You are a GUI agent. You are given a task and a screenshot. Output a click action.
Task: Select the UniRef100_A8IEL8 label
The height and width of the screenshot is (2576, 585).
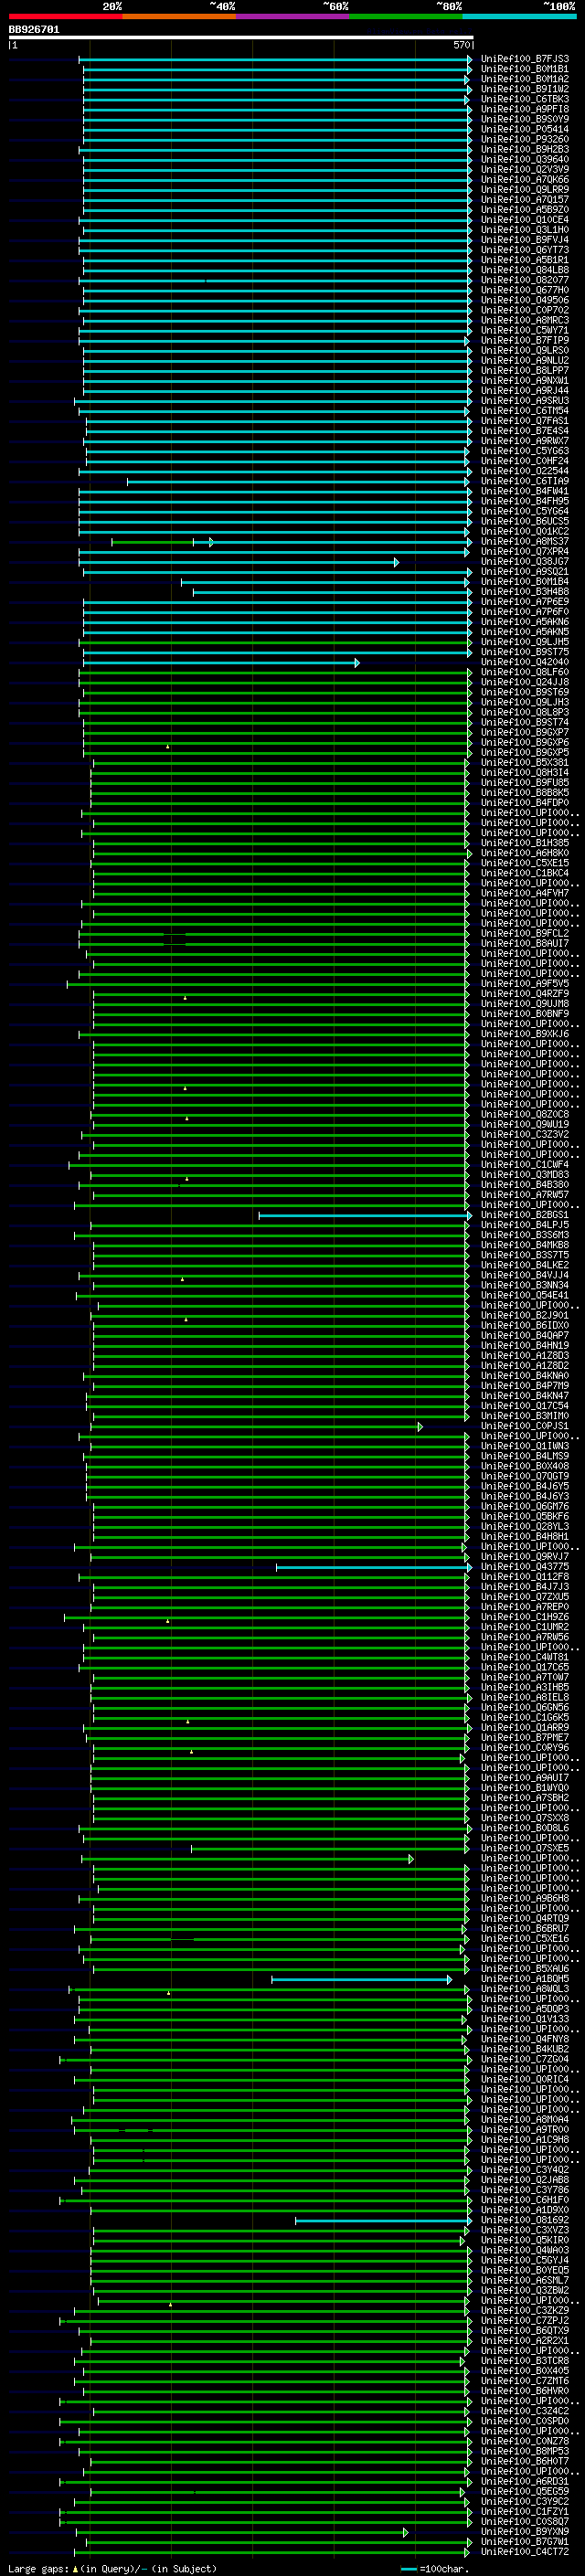point(525,1698)
